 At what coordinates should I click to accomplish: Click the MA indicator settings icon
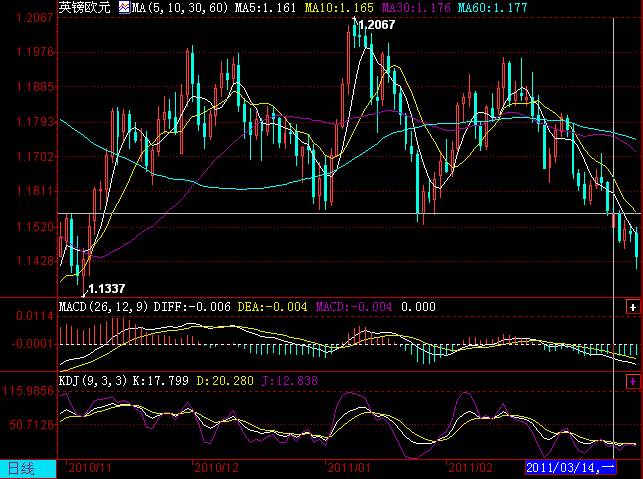pos(124,8)
